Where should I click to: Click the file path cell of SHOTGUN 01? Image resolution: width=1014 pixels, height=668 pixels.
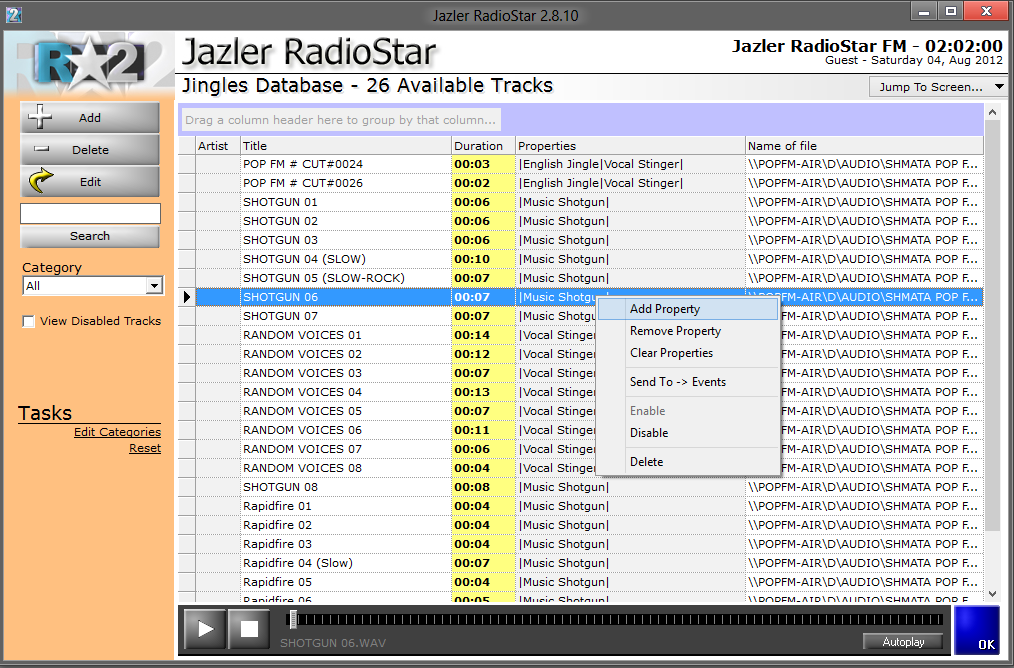tap(865, 202)
